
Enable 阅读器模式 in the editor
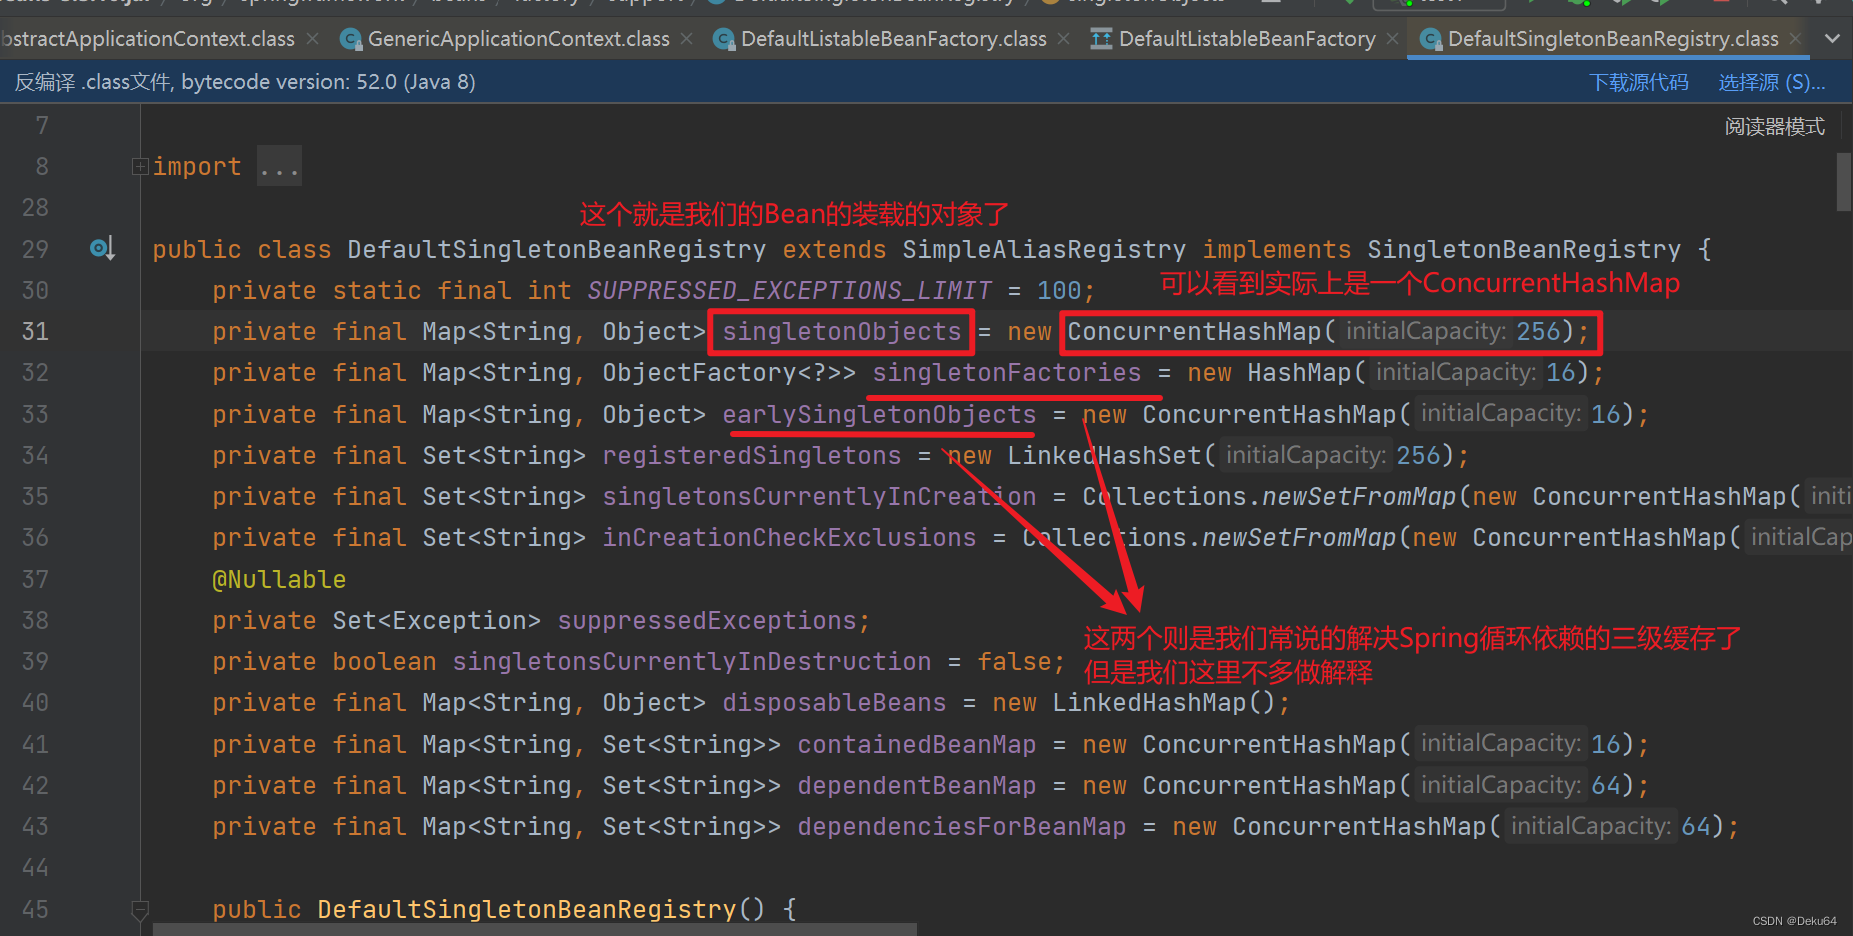point(1775,126)
